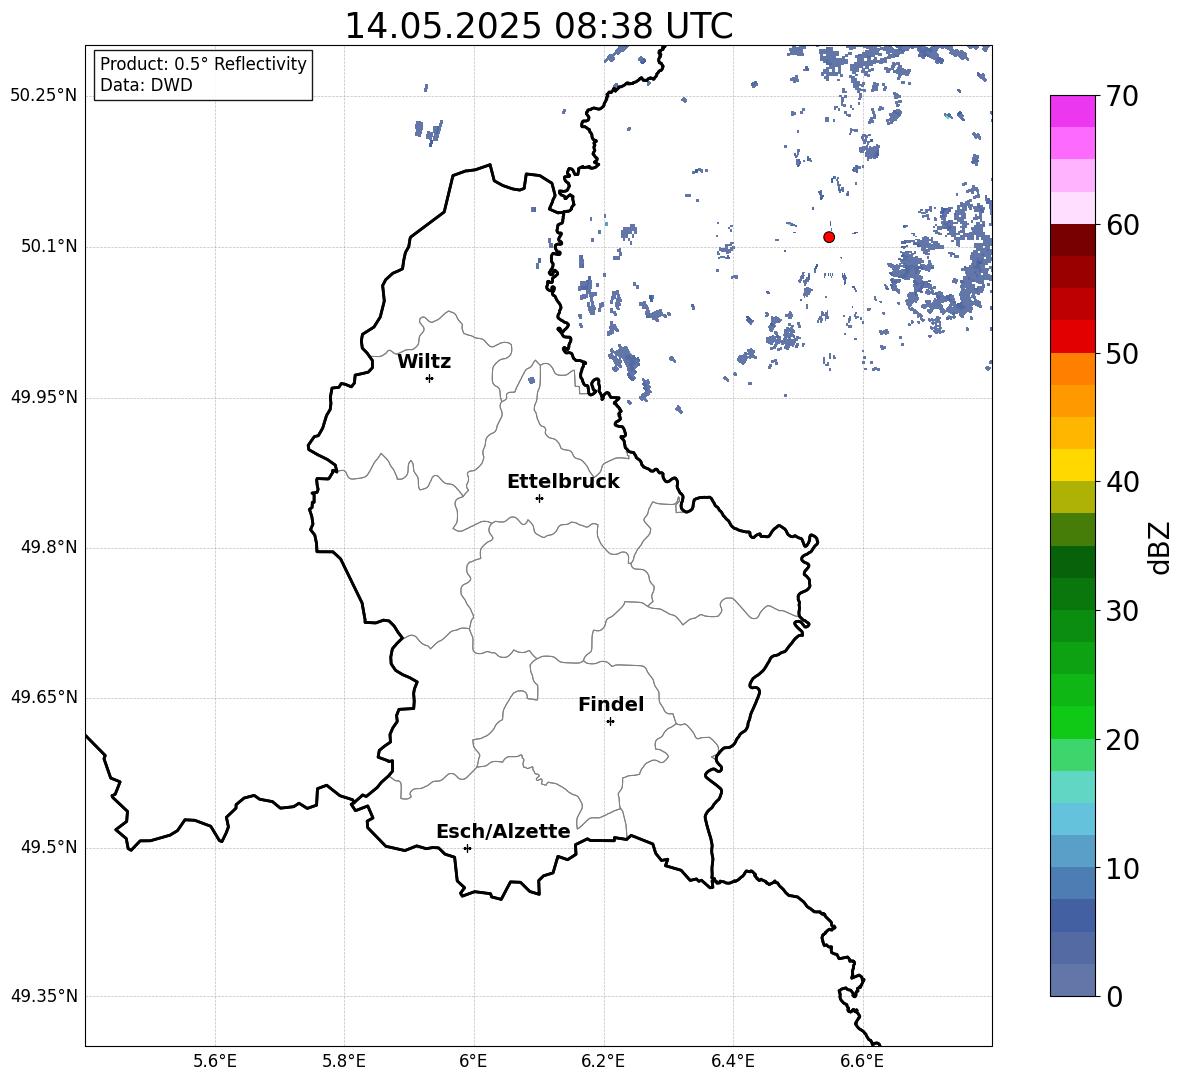
Task: Click the yellow swatch just above 40 dBZ
Action: tap(1073, 465)
